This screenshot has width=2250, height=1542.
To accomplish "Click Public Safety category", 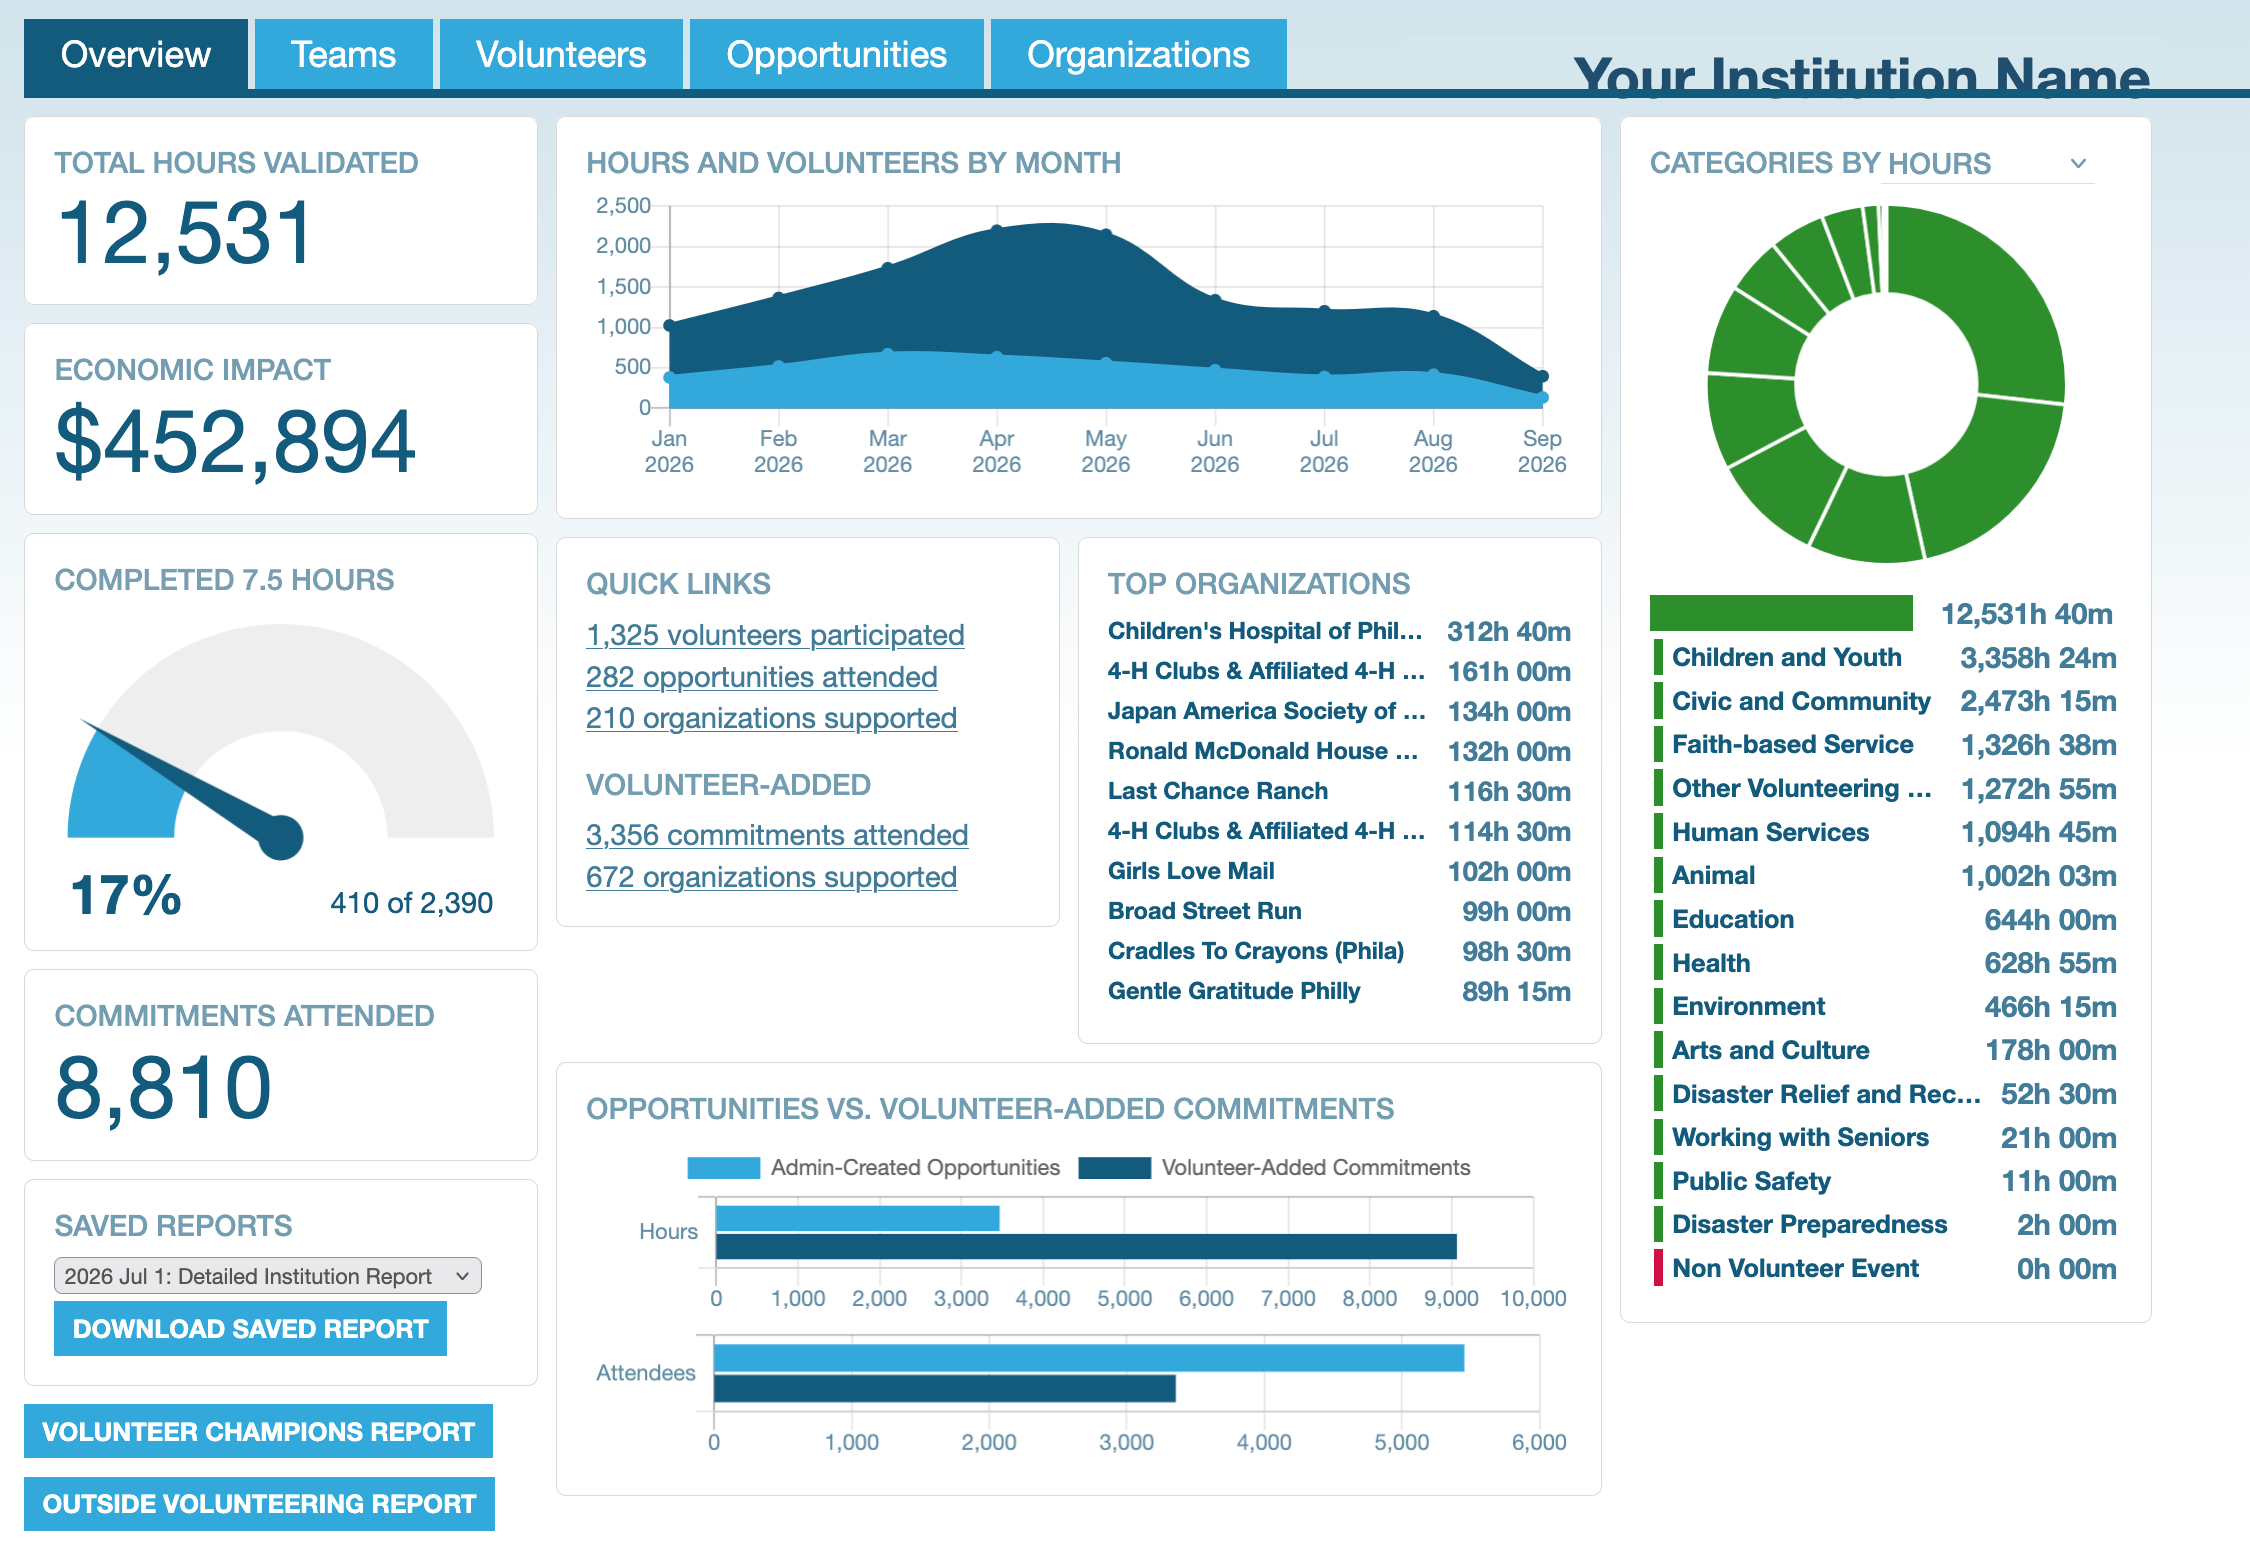I will click(x=1885, y=1181).
